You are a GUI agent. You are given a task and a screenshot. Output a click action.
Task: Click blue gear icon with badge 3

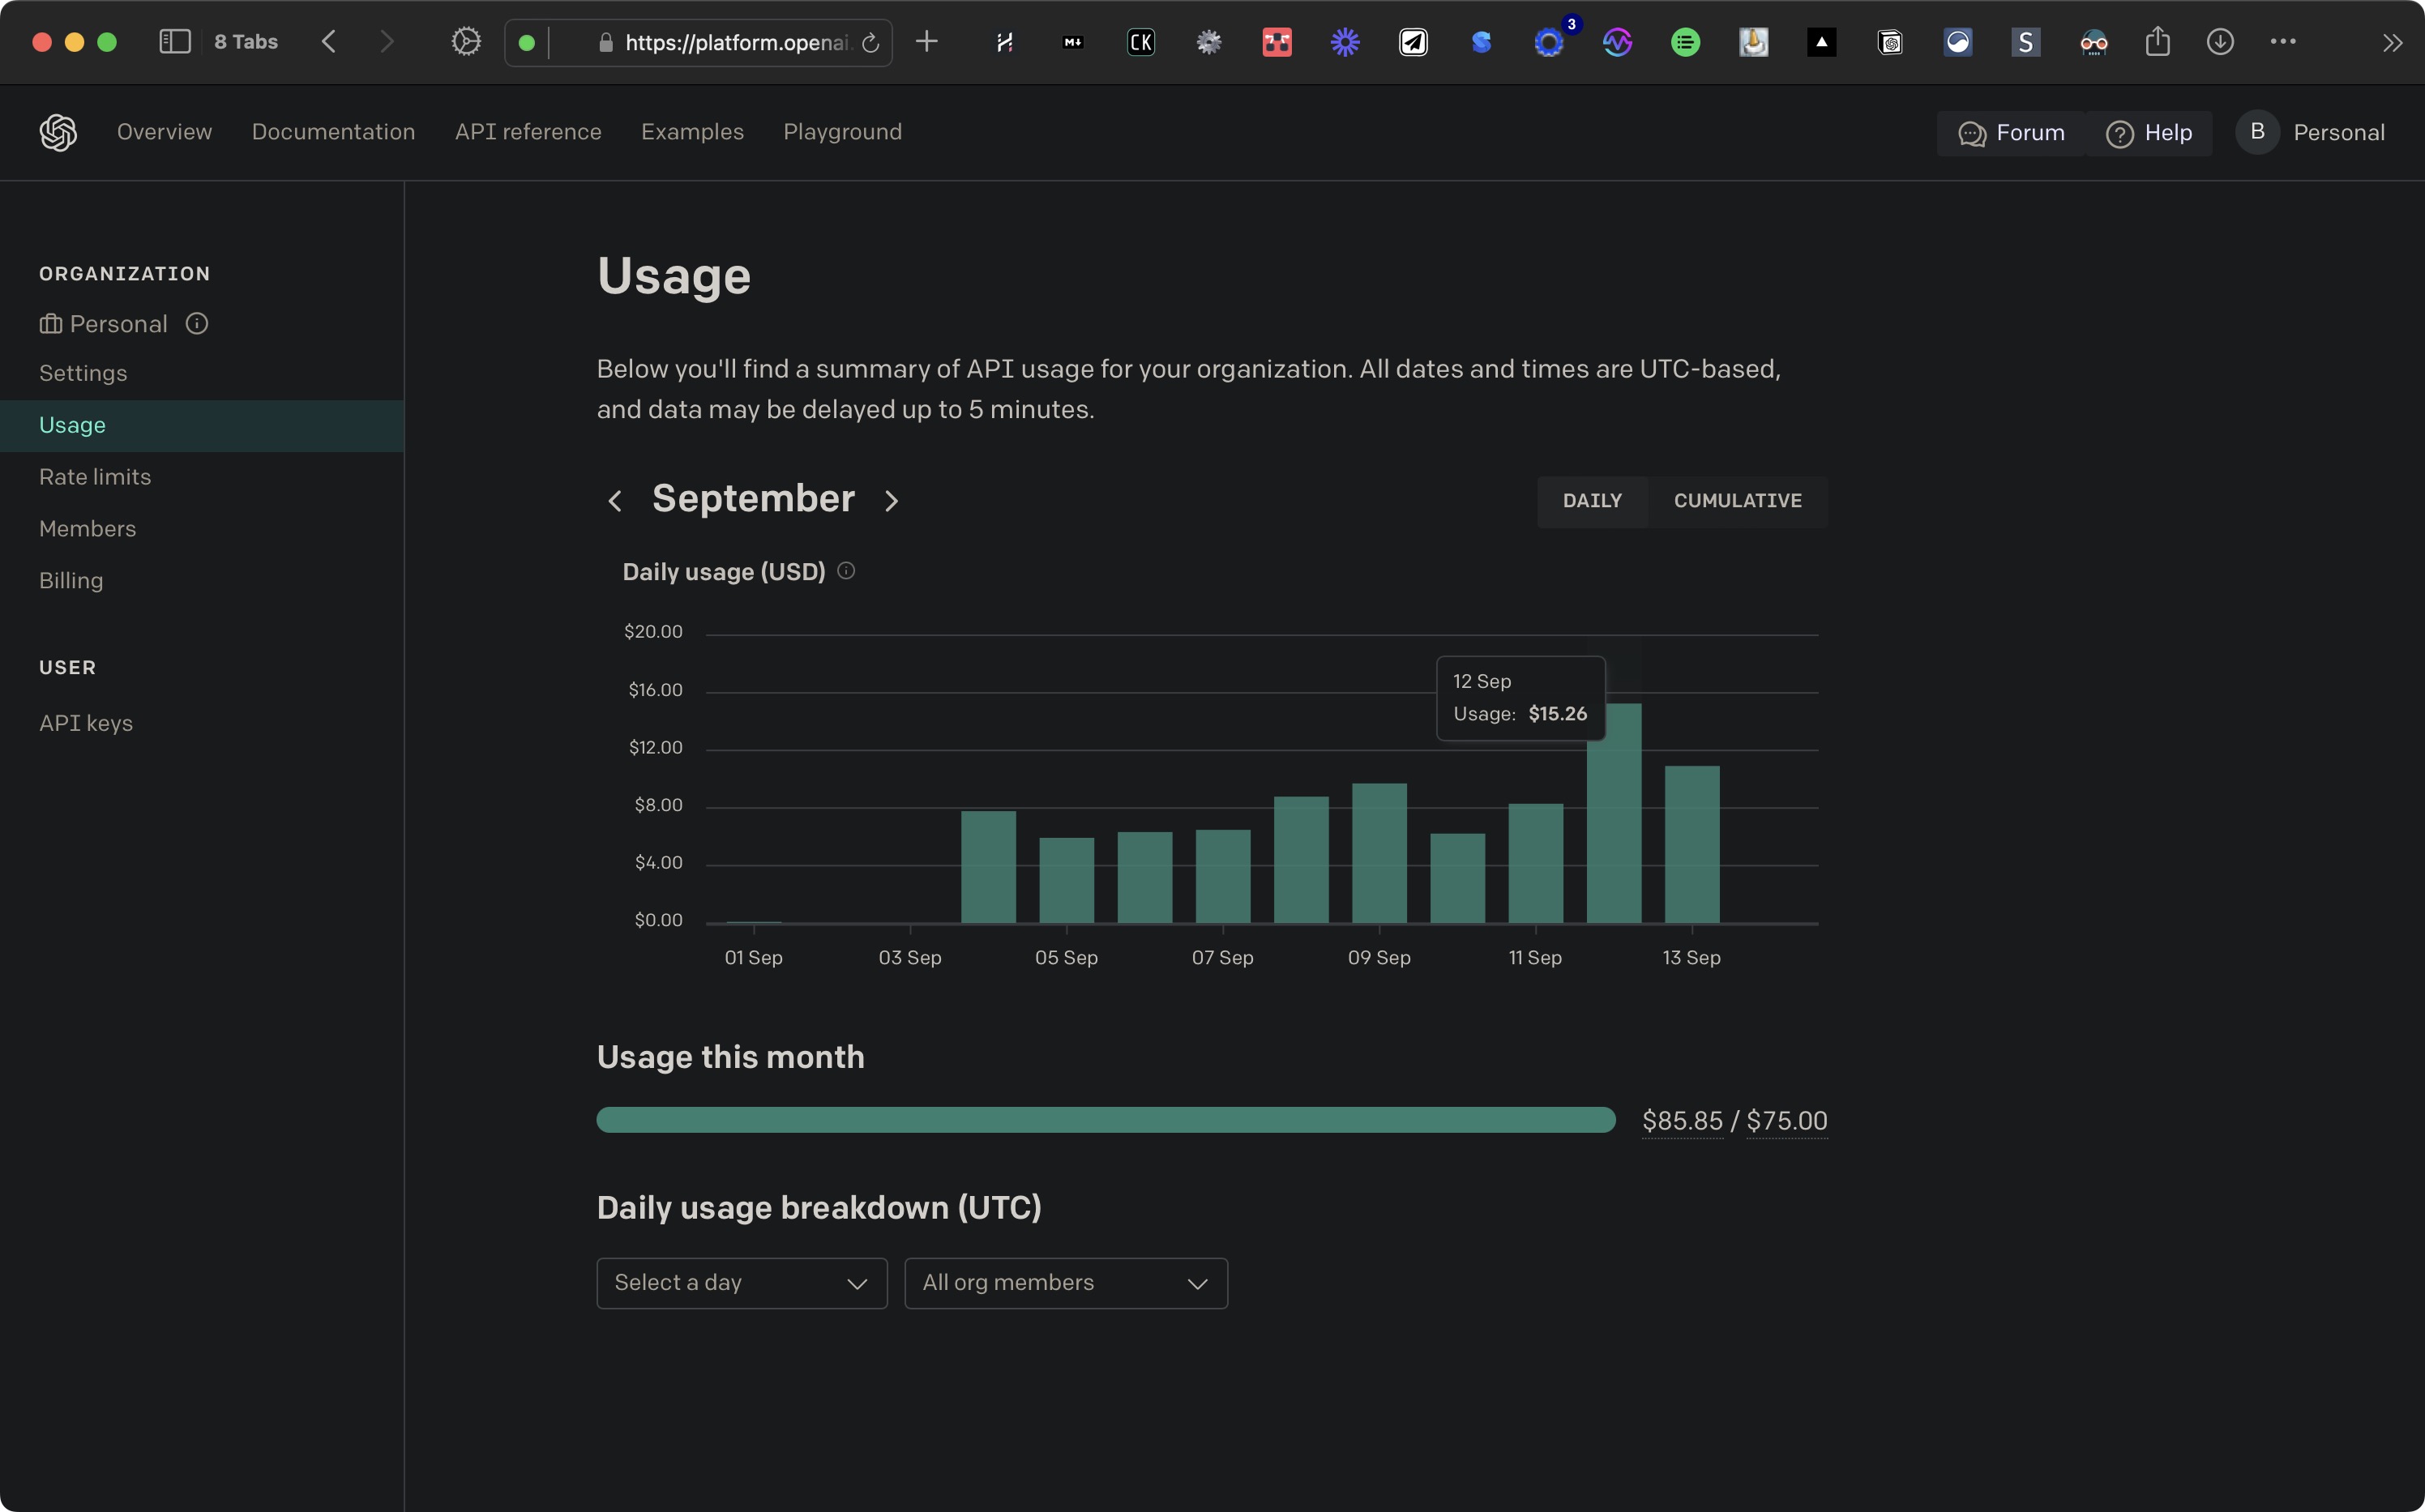pos(1549,42)
